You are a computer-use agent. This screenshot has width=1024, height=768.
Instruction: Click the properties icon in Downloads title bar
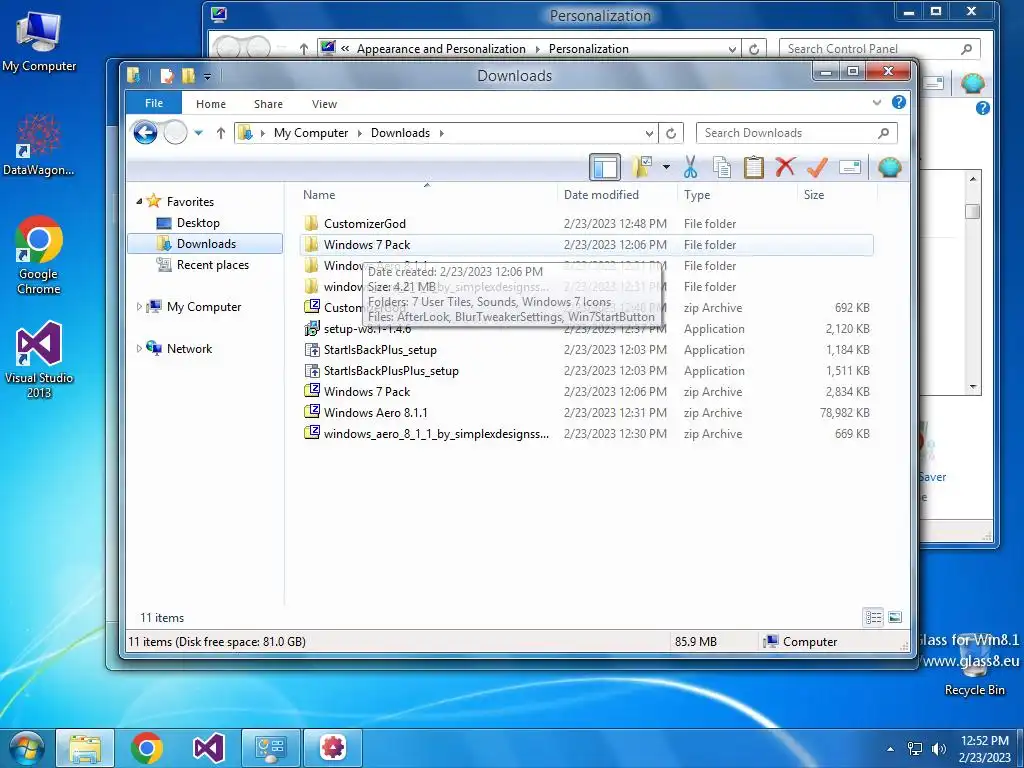[167, 76]
